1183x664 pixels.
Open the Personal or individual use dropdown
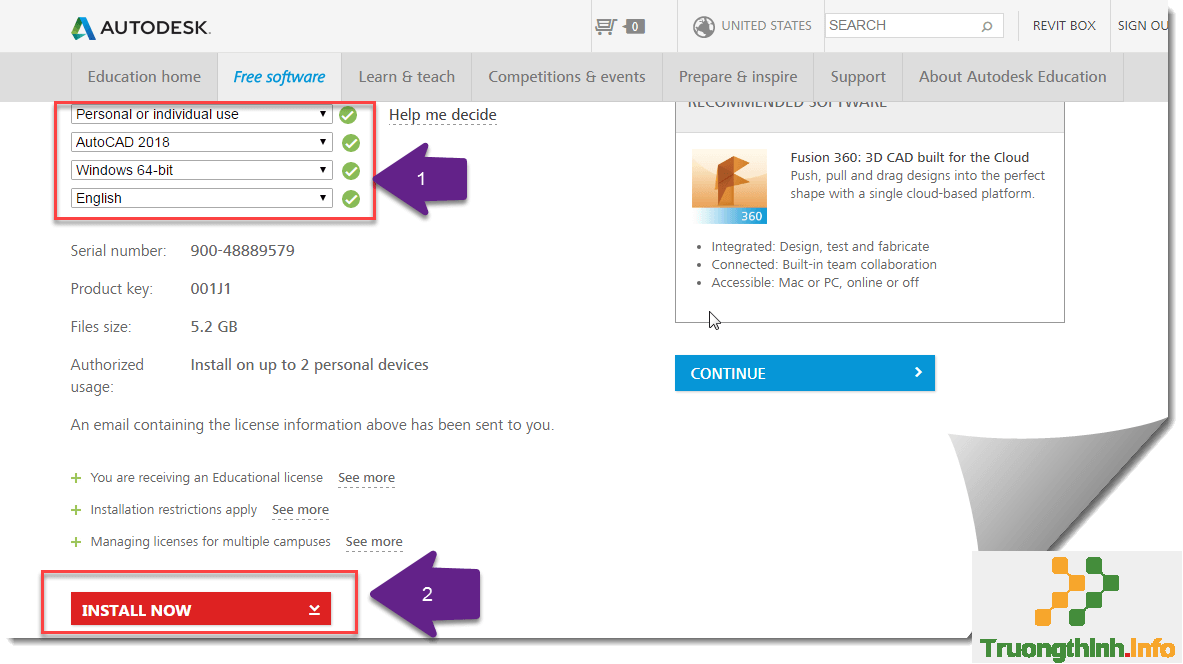point(201,114)
